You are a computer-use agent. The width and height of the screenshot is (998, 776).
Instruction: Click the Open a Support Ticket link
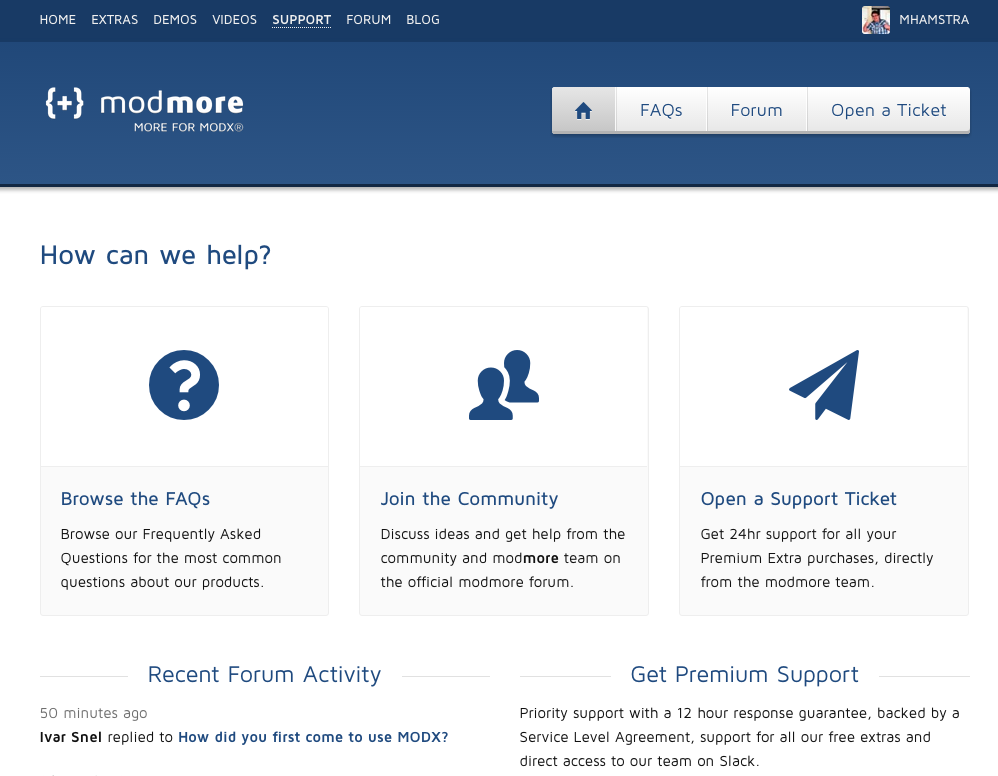click(x=797, y=498)
